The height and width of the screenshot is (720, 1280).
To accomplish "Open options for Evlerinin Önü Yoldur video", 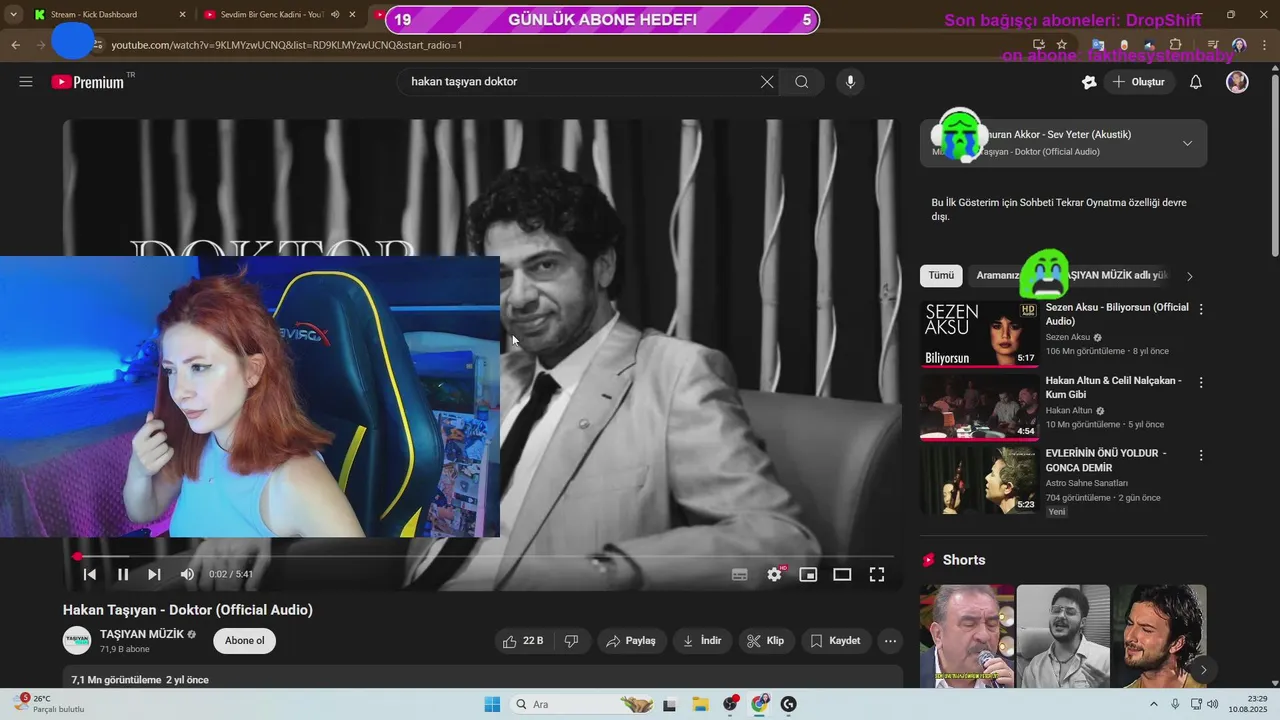I will [x=1201, y=456].
